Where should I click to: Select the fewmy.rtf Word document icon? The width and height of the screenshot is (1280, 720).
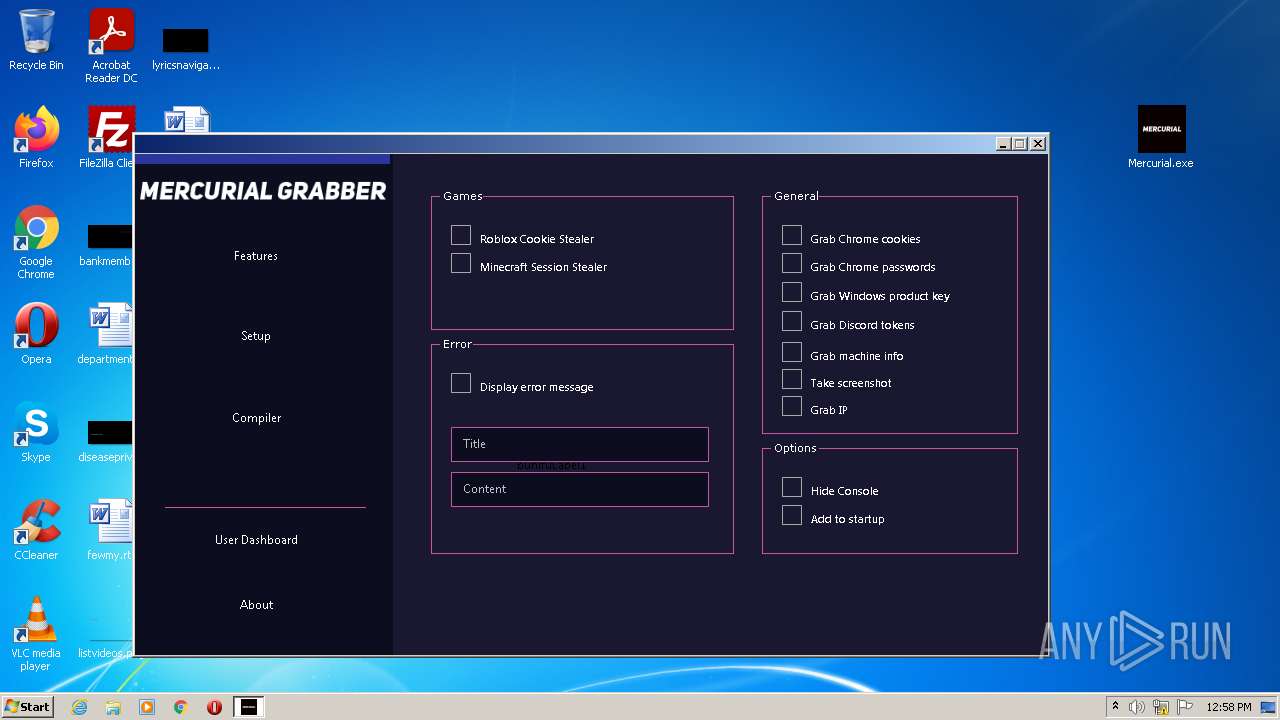click(x=109, y=530)
